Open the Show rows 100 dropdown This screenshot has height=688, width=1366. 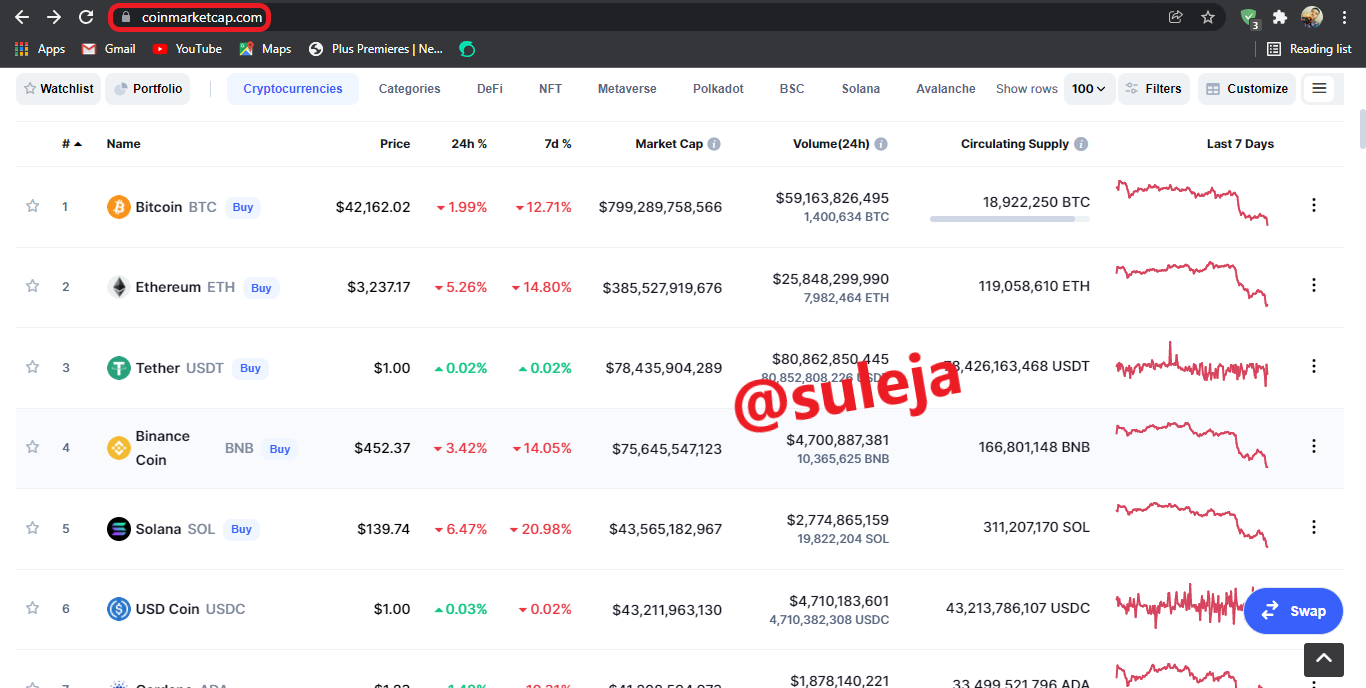(x=1089, y=89)
